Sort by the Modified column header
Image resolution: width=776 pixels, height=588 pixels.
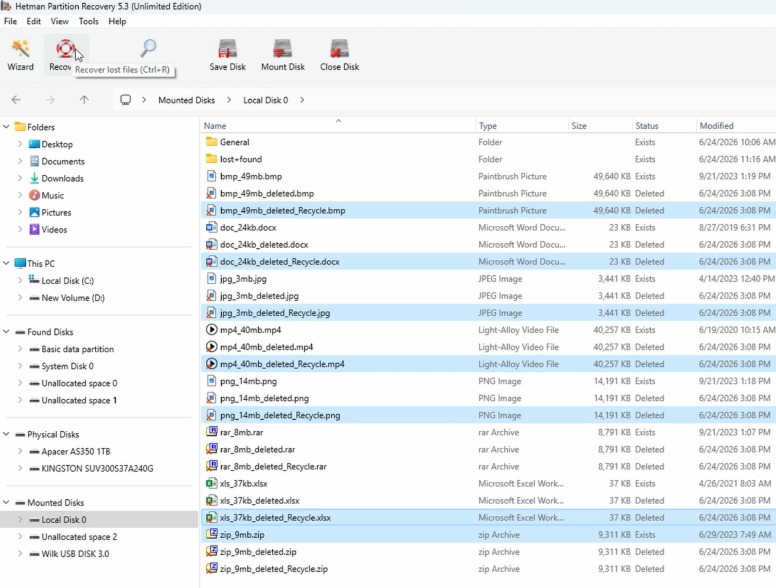(736, 126)
